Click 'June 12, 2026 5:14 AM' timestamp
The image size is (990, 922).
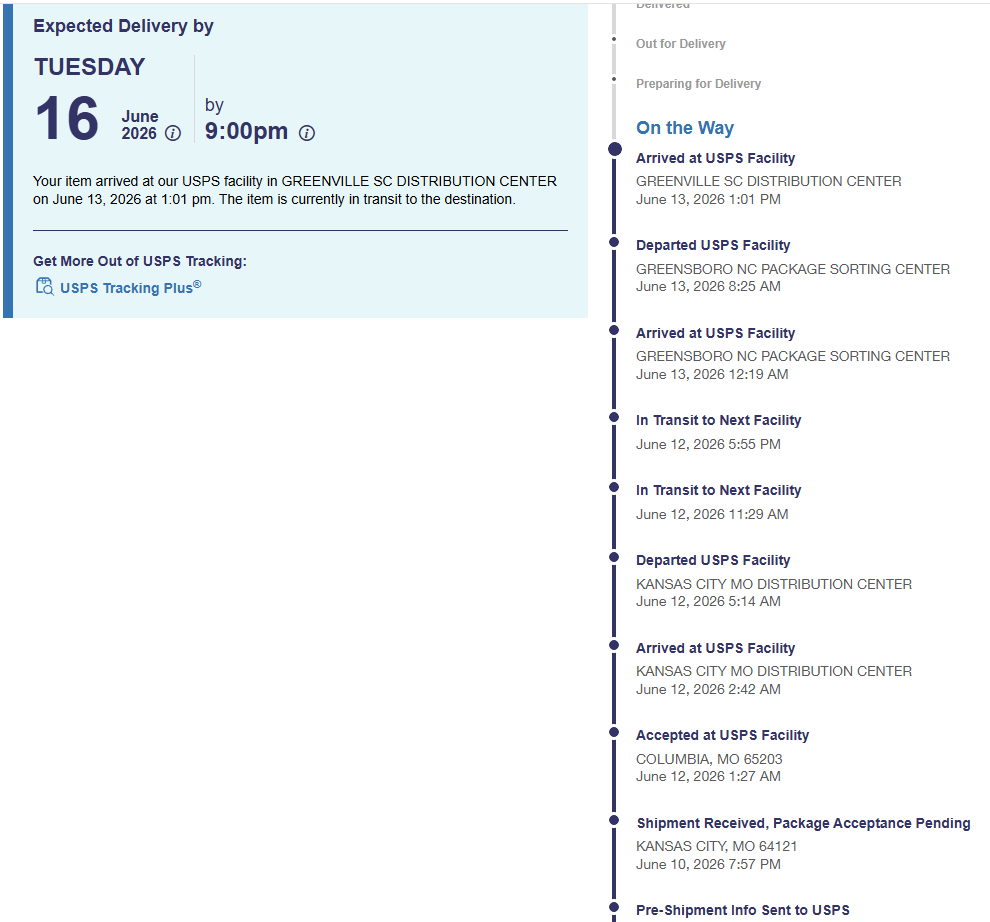[708, 602]
